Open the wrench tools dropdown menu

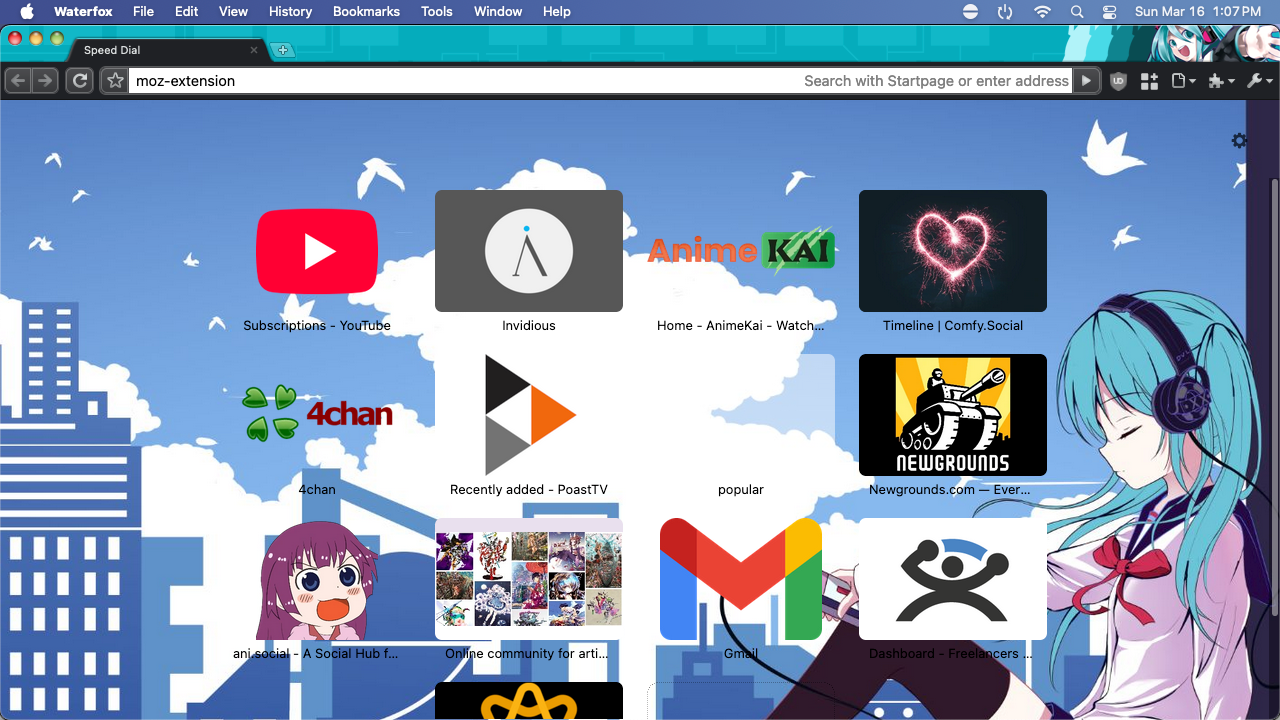[x=1260, y=81]
